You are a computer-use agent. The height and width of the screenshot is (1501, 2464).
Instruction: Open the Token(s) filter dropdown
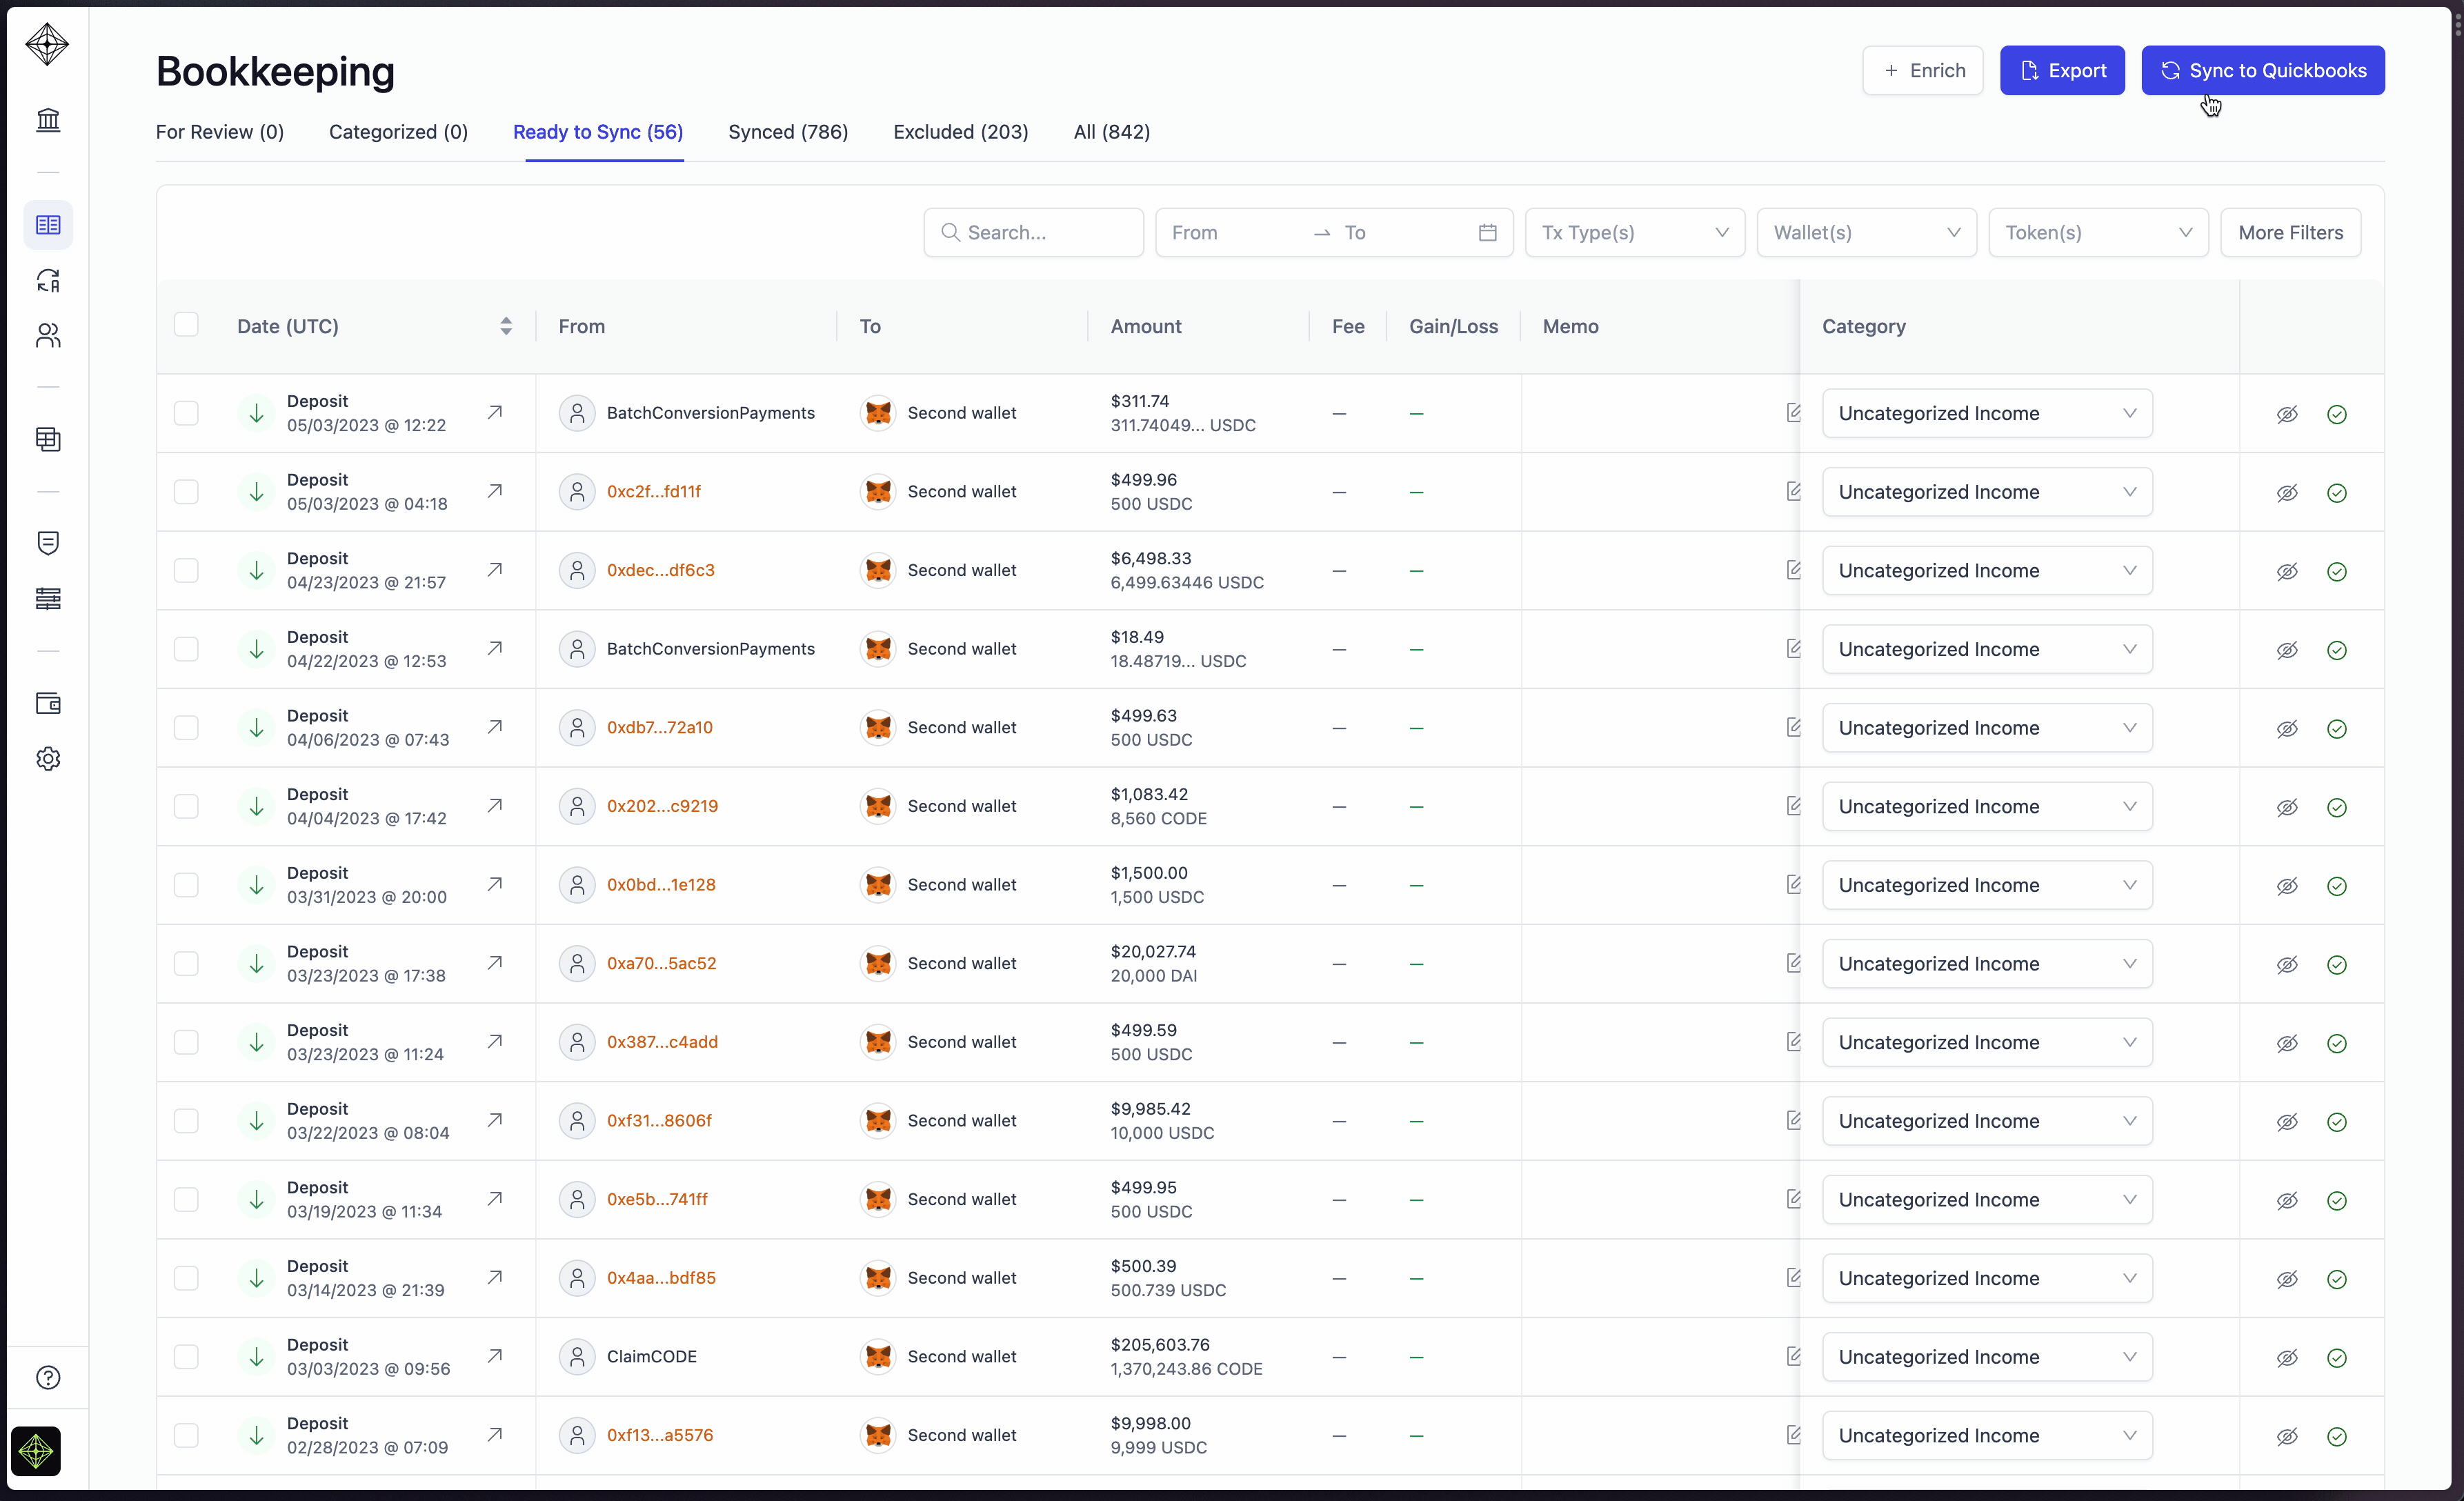[2098, 233]
